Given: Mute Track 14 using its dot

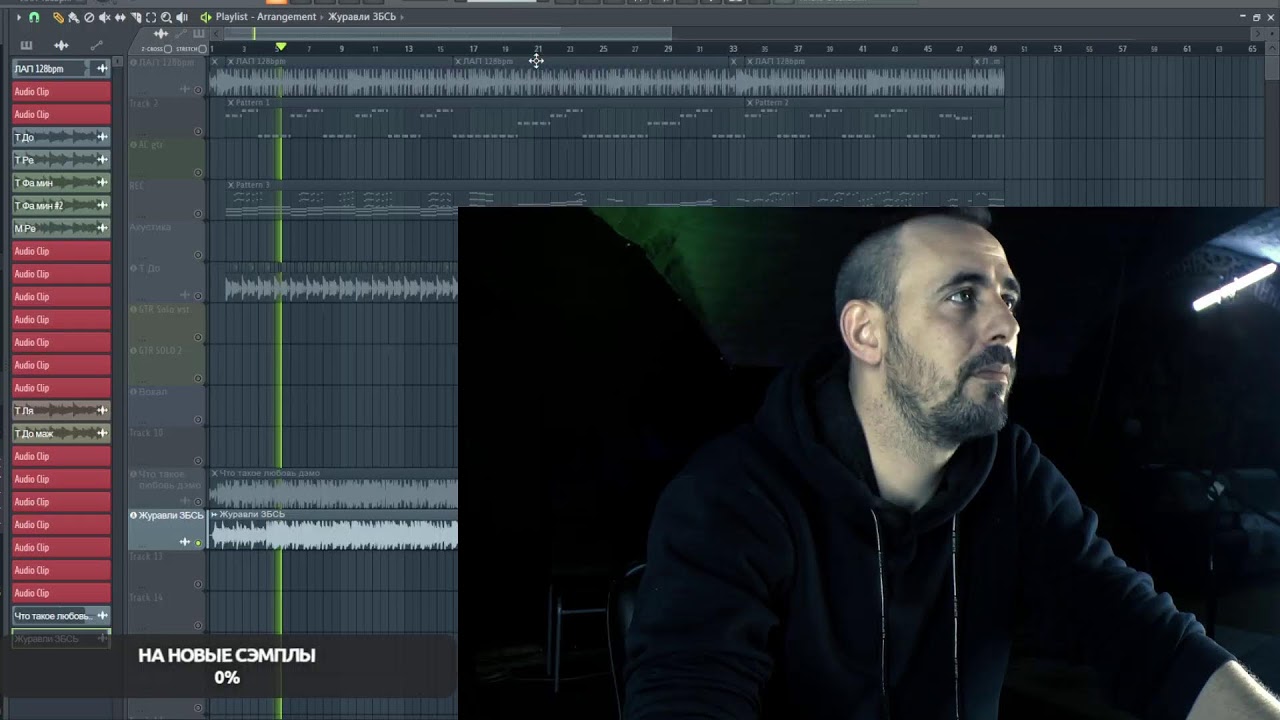Looking at the screenshot, I should (x=198, y=625).
